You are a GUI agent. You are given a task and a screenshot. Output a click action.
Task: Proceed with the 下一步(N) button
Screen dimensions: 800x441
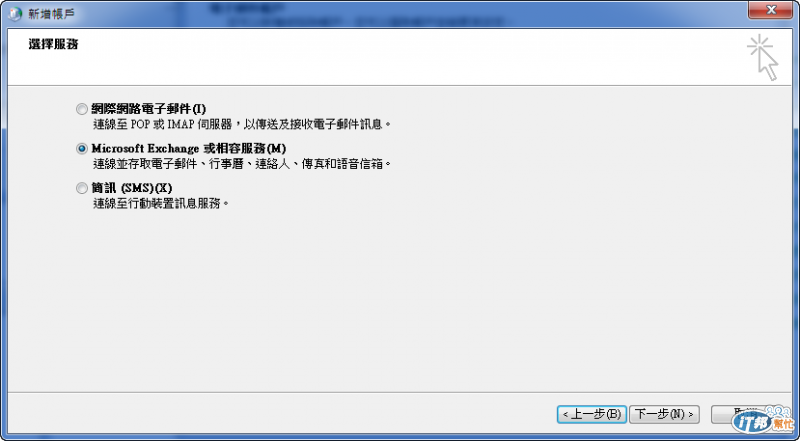[x=664, y=414]
